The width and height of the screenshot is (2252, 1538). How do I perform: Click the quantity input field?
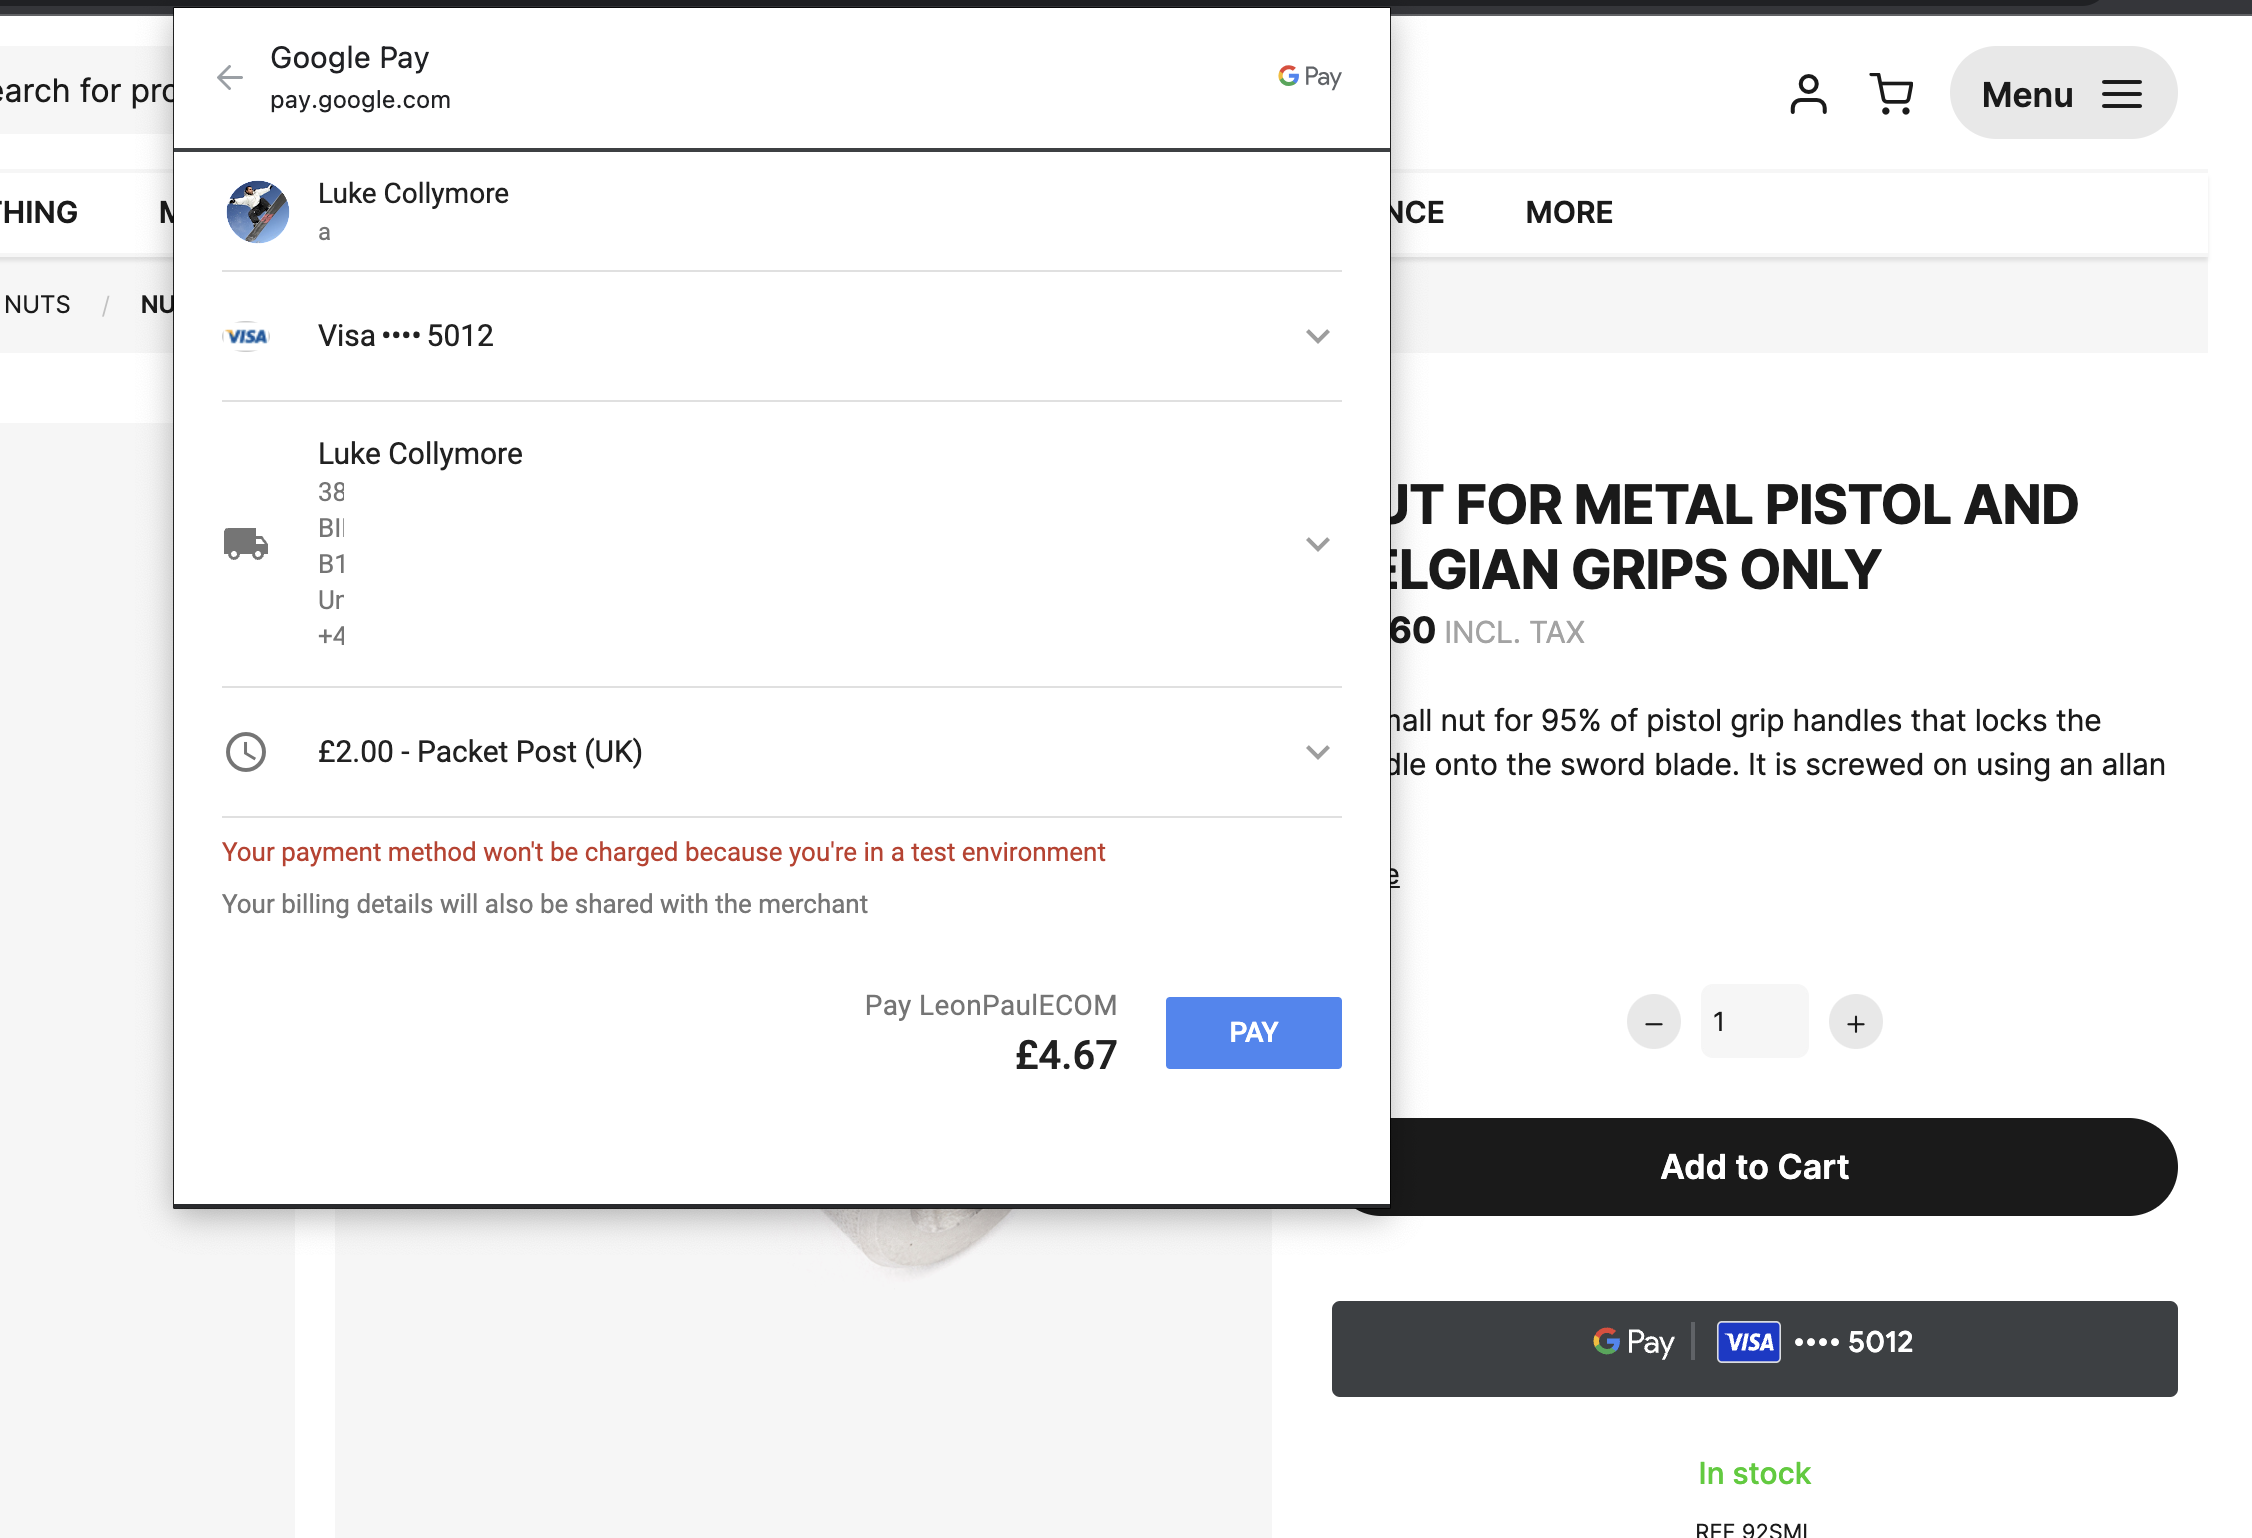coord(1753,1021)
